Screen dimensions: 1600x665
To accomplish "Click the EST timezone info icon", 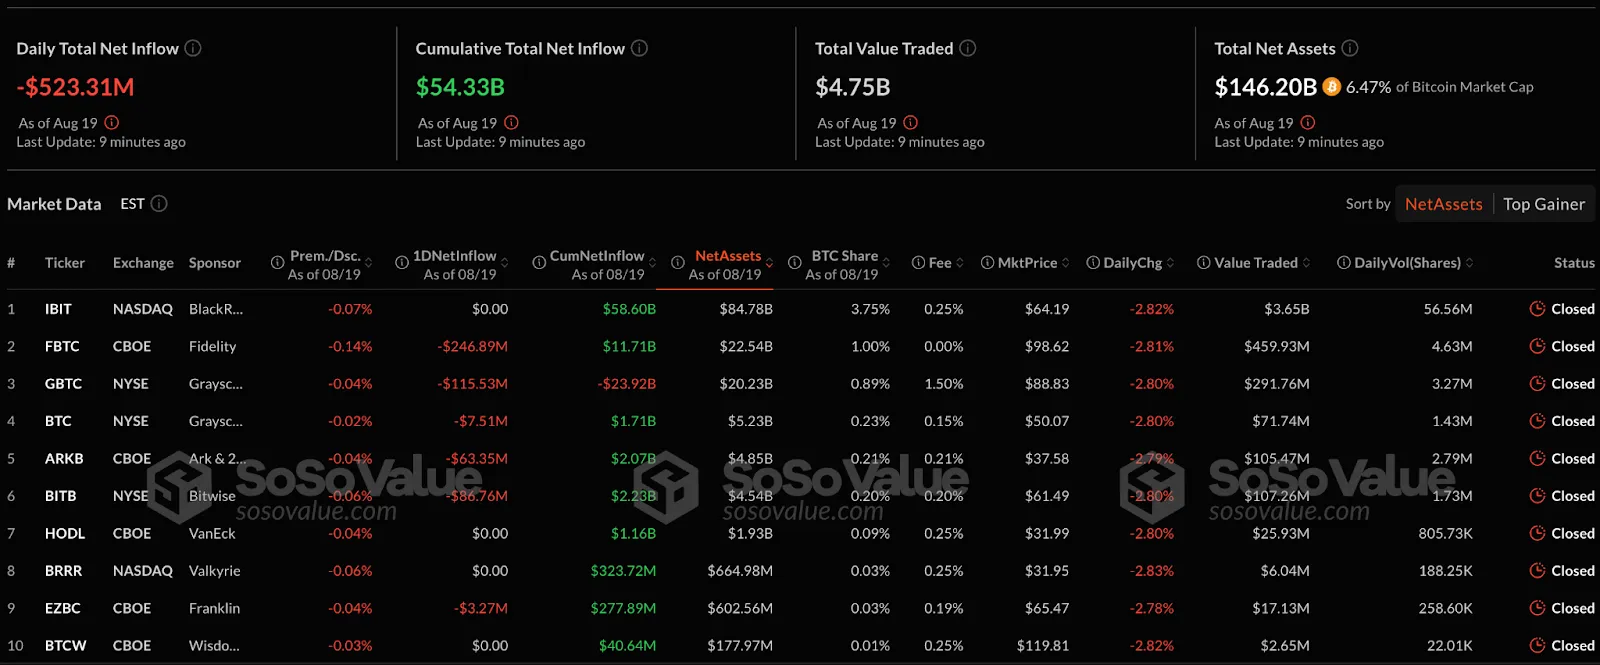I will (159, 204).
